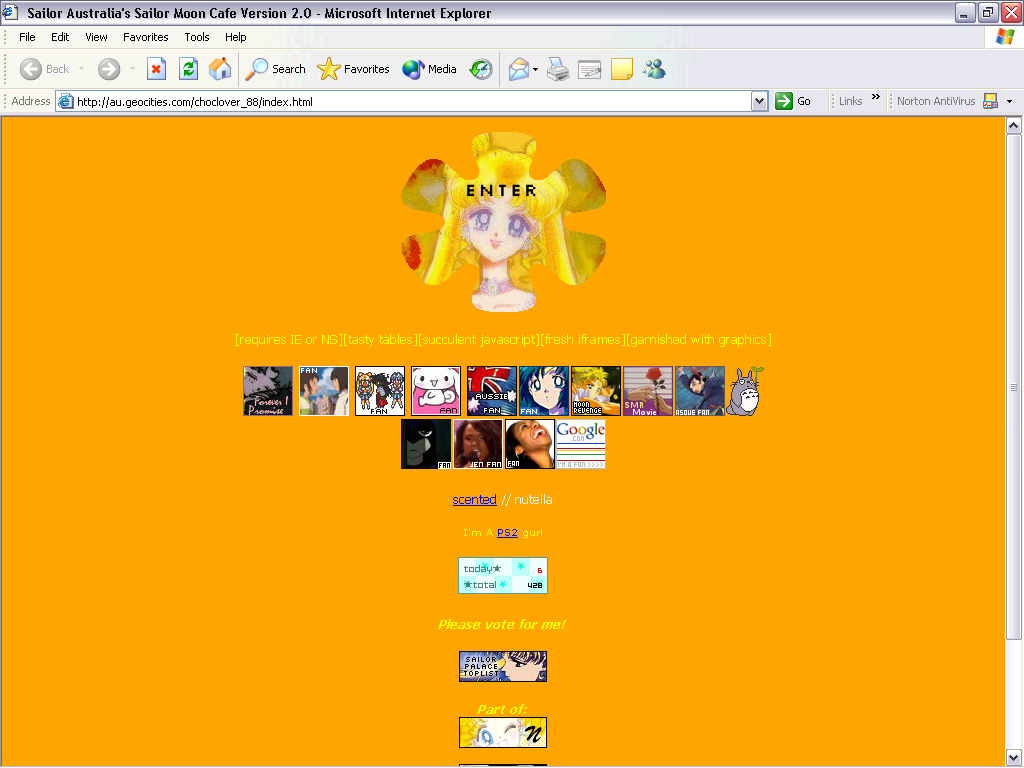Open the Favorites pane
The width and height of the screenshot is (1024, 768).
pyautogui.click(x=353, y=69)
